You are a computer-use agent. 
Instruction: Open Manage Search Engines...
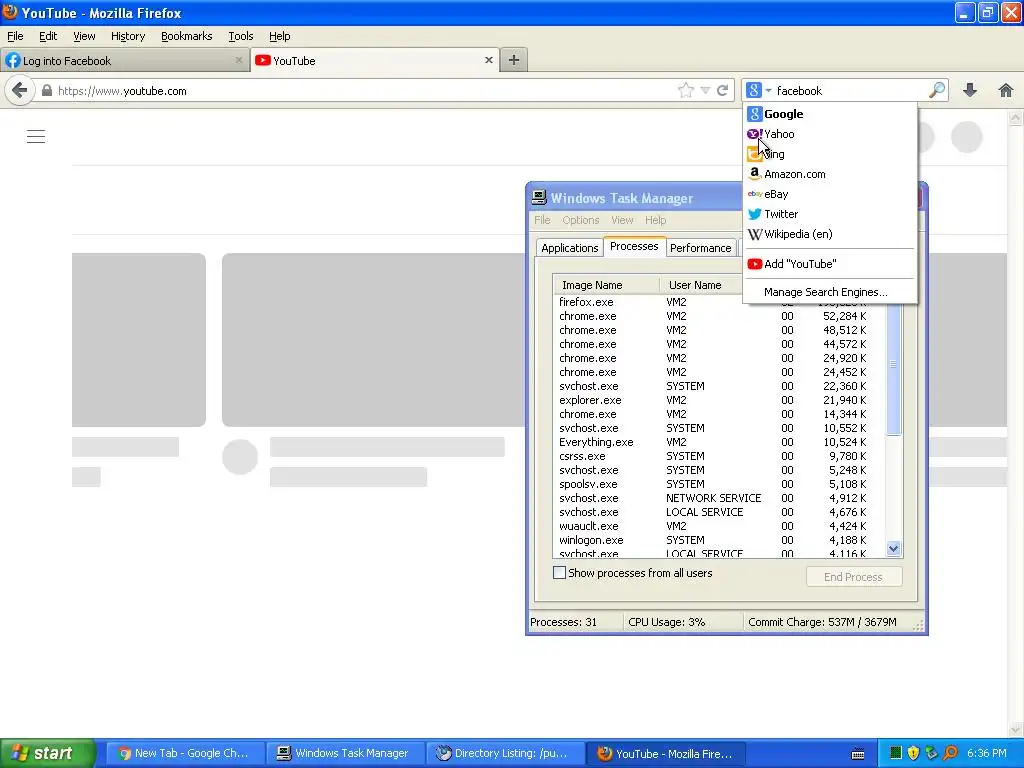[830, 292]
